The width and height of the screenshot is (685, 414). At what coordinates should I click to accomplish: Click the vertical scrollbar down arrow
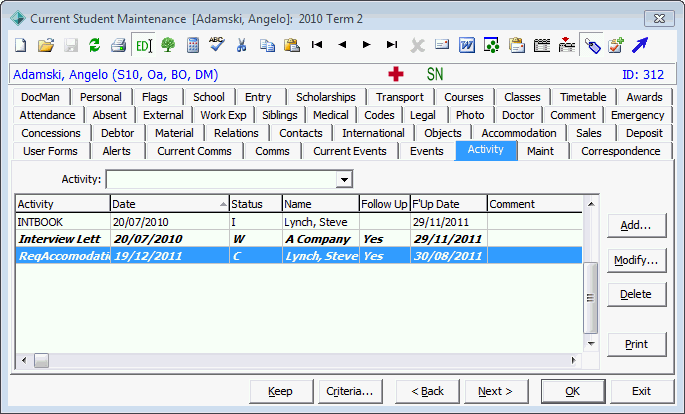pyautogui.click(x=591, y=344)
